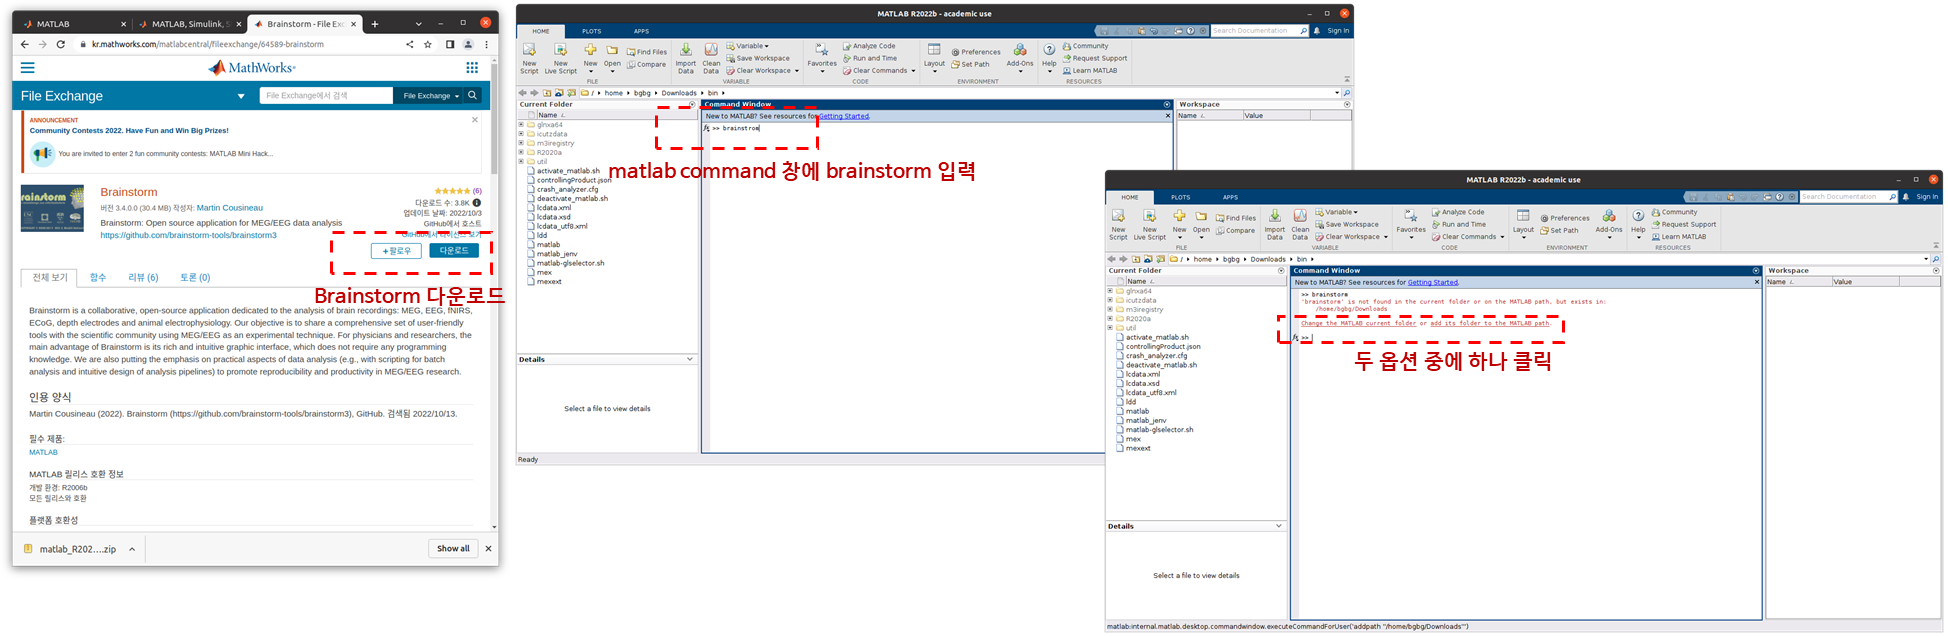Click Import Data icon in back MATLAB window
Viewport: 1948px width, 637px height.
[685, 50]
